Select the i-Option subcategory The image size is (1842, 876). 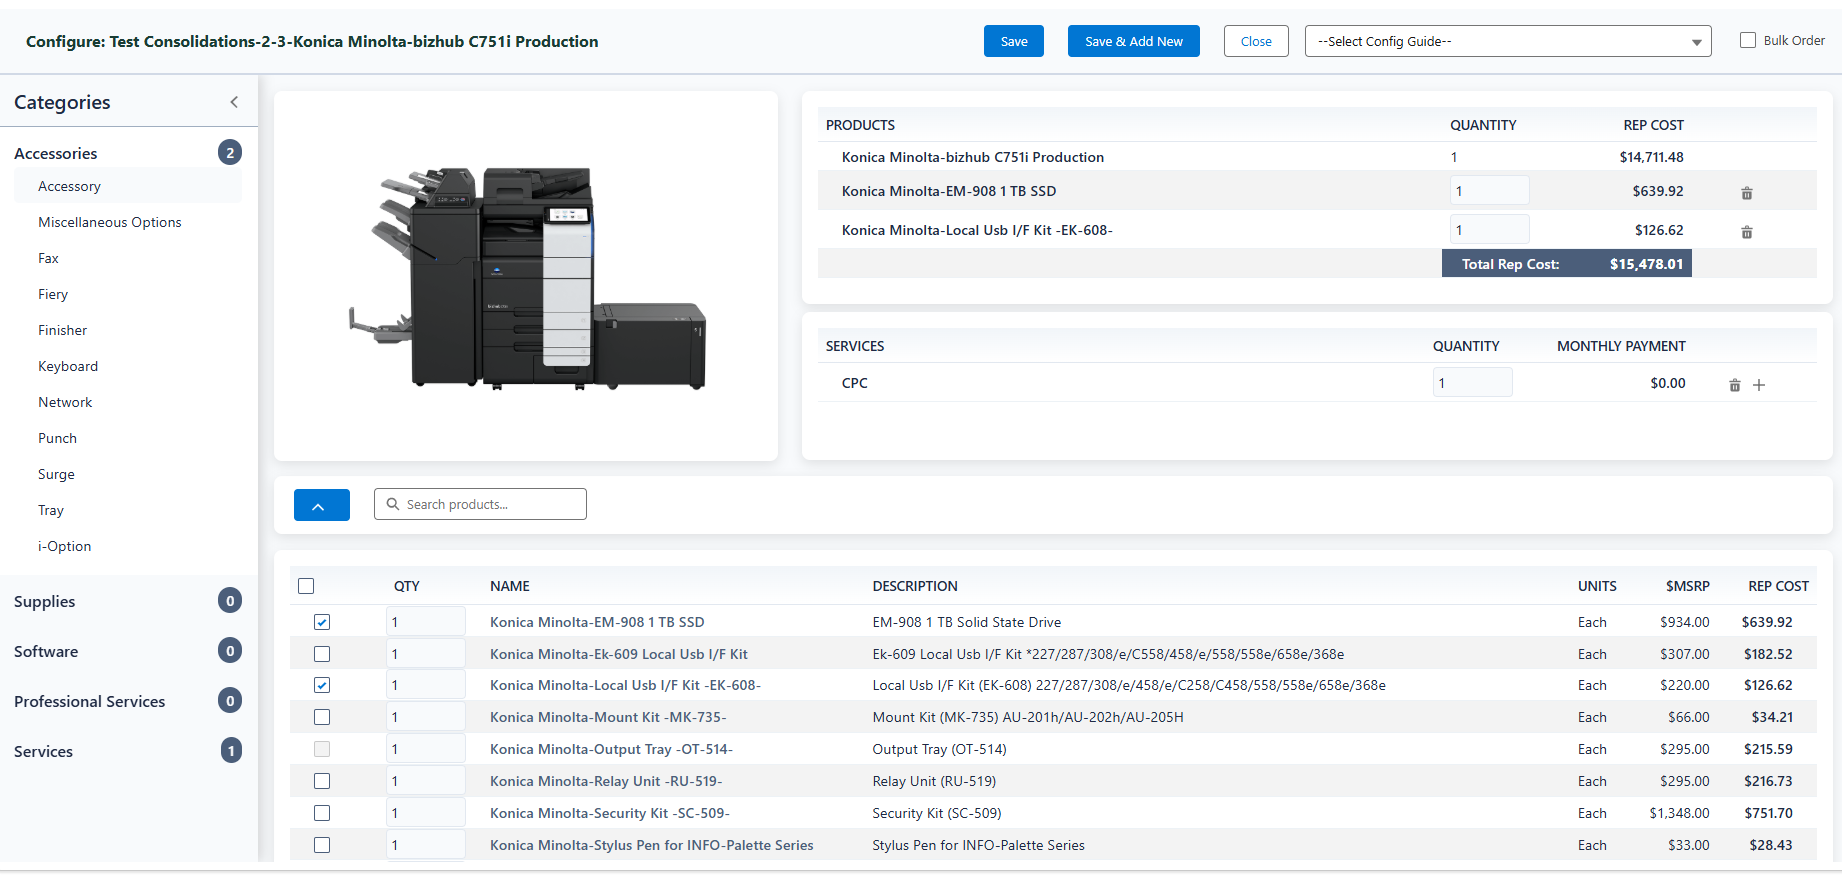point(65,546)
